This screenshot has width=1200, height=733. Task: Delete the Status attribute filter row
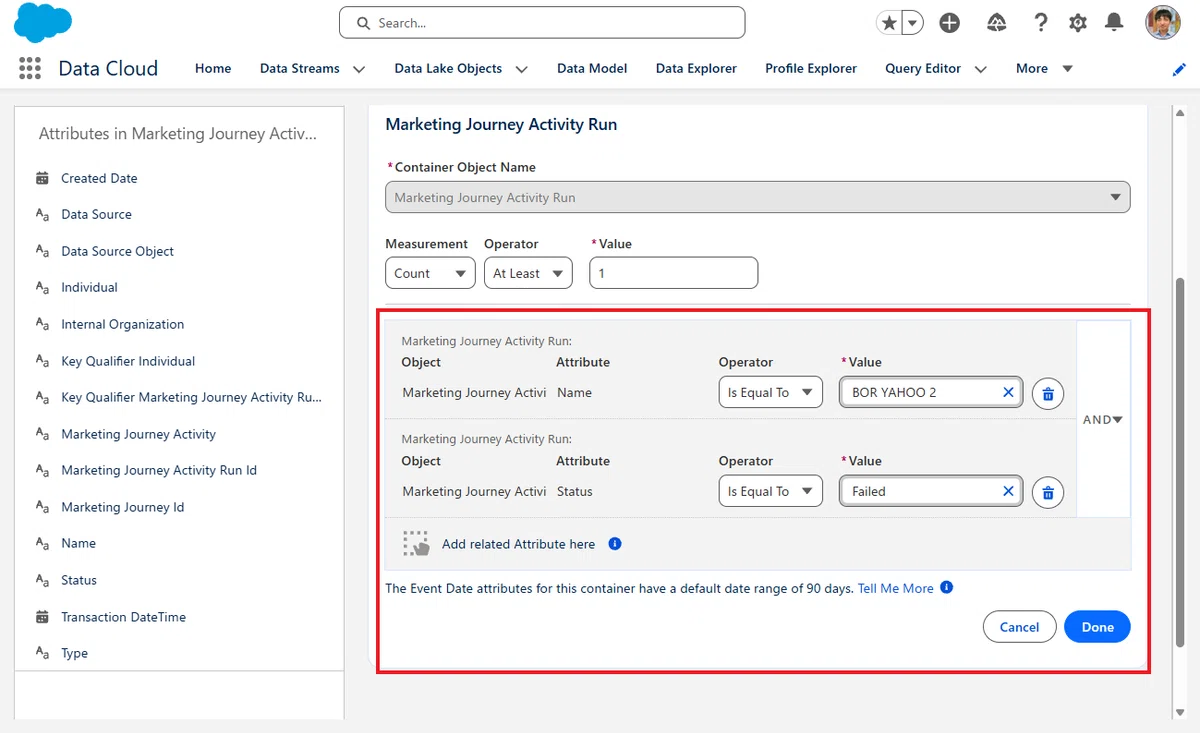tap(1048, 492)
